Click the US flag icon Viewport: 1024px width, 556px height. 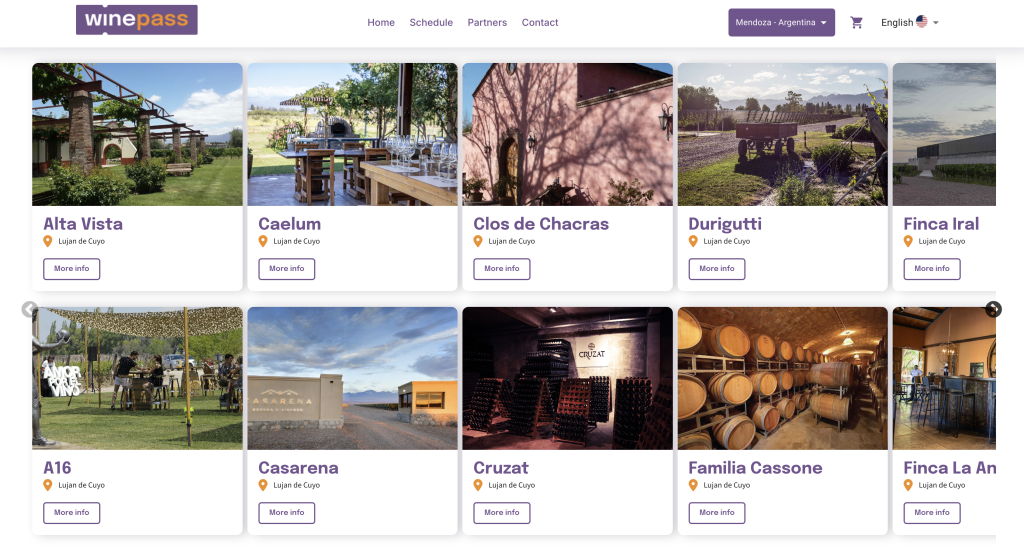tap(922, 22)
